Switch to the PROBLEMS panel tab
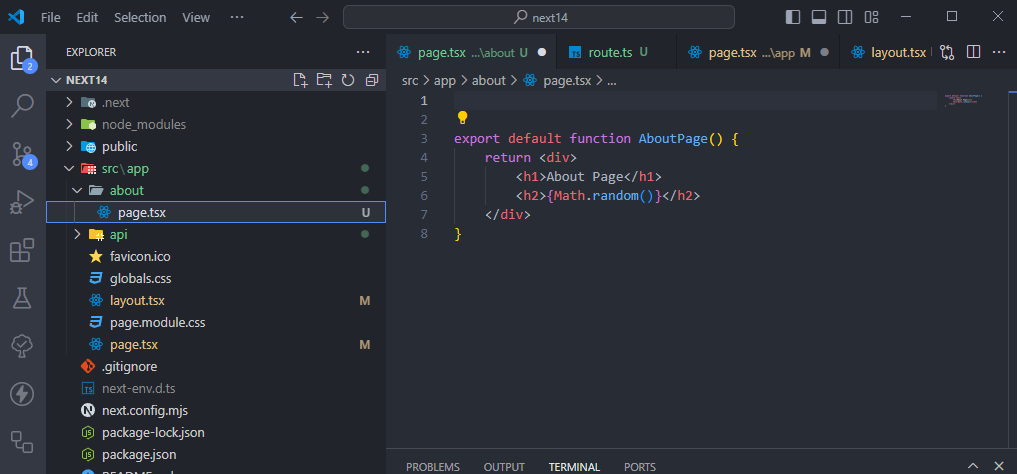Viewport: 1017px width, 474px height. point(432,467)
